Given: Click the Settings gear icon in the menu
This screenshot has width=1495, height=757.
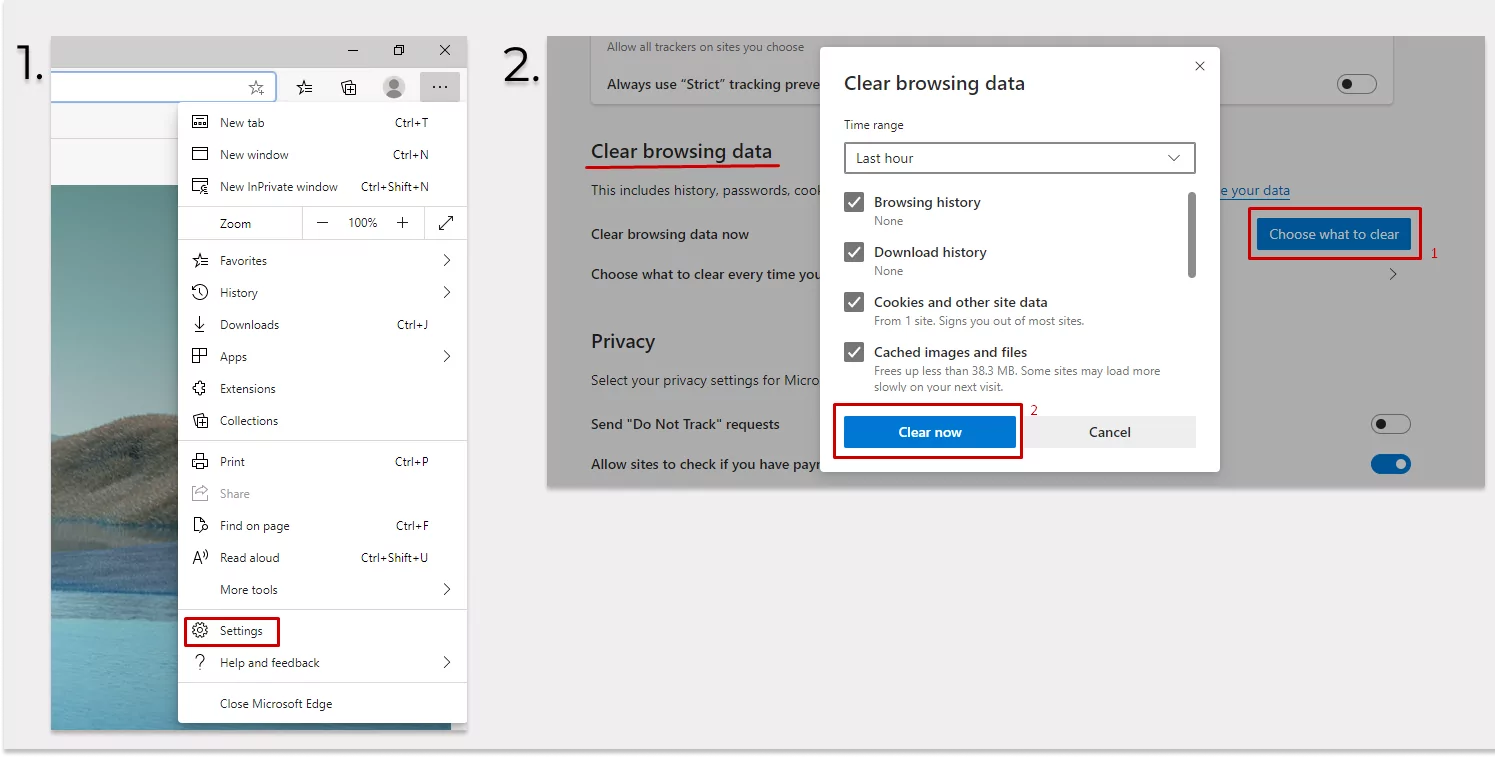Looking at the screenshot, I should 200,631.
